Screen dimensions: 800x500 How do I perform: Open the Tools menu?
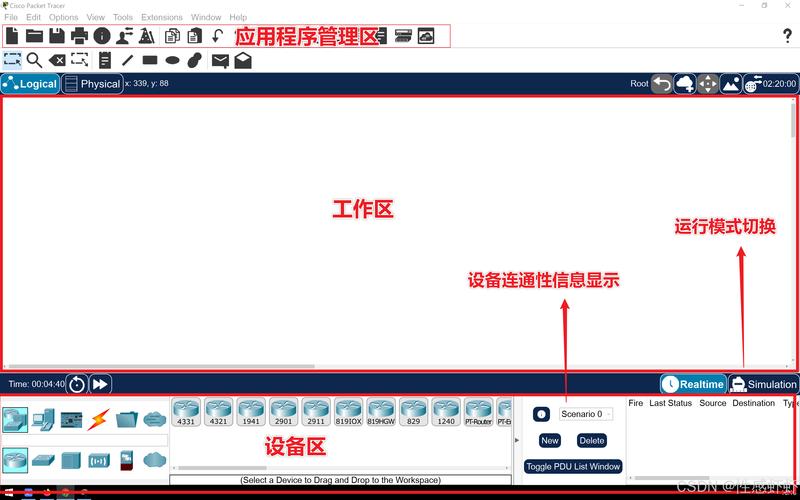pyautogui.click(x=122, y=17)
